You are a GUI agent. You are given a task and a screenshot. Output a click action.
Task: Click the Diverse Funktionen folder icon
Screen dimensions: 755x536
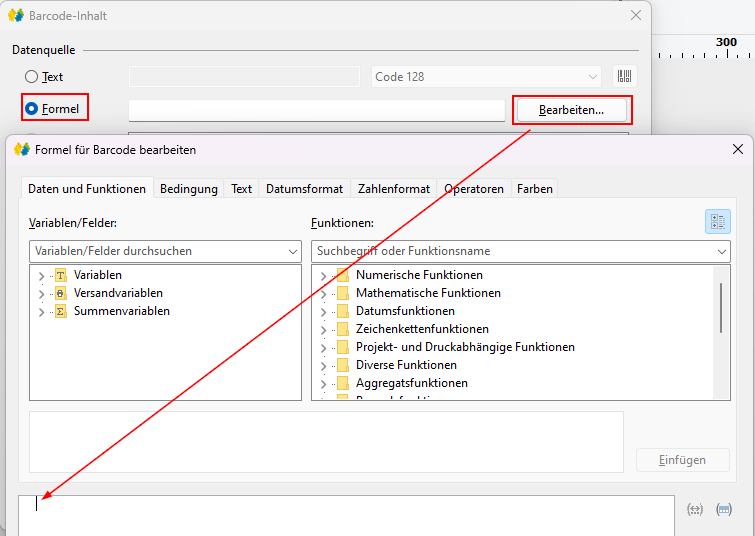(342, 365)
